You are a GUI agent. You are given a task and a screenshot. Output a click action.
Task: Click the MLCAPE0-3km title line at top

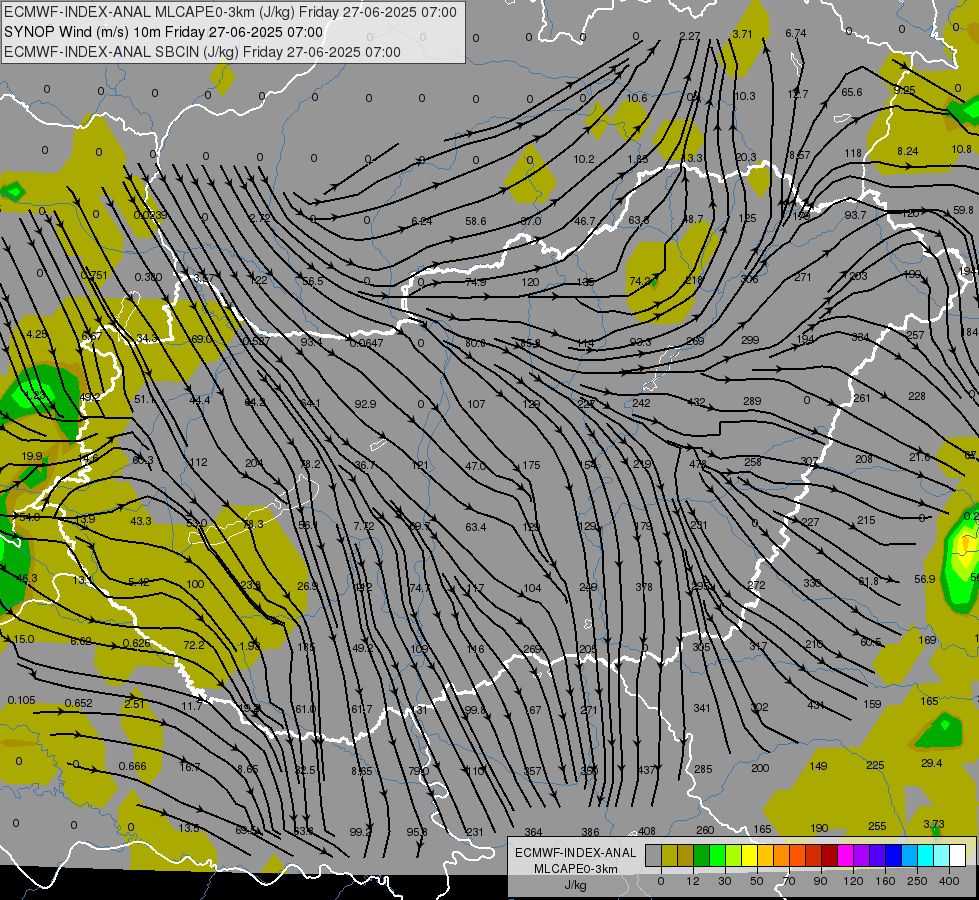coord(230,12)
